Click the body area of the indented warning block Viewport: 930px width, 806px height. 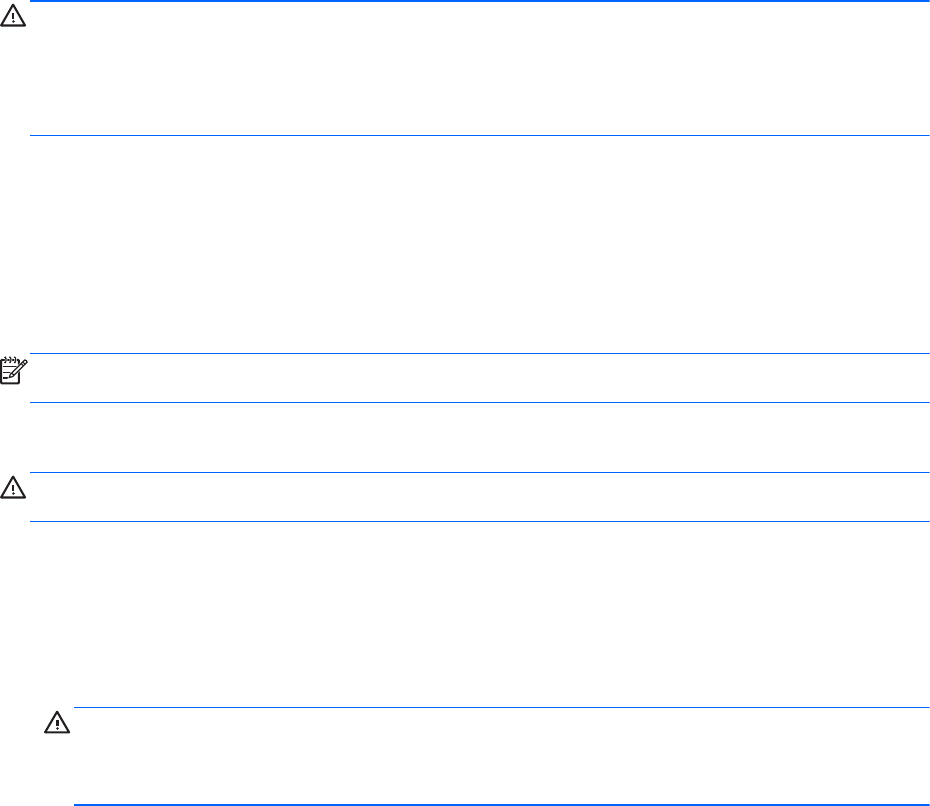tap(500, 756)
